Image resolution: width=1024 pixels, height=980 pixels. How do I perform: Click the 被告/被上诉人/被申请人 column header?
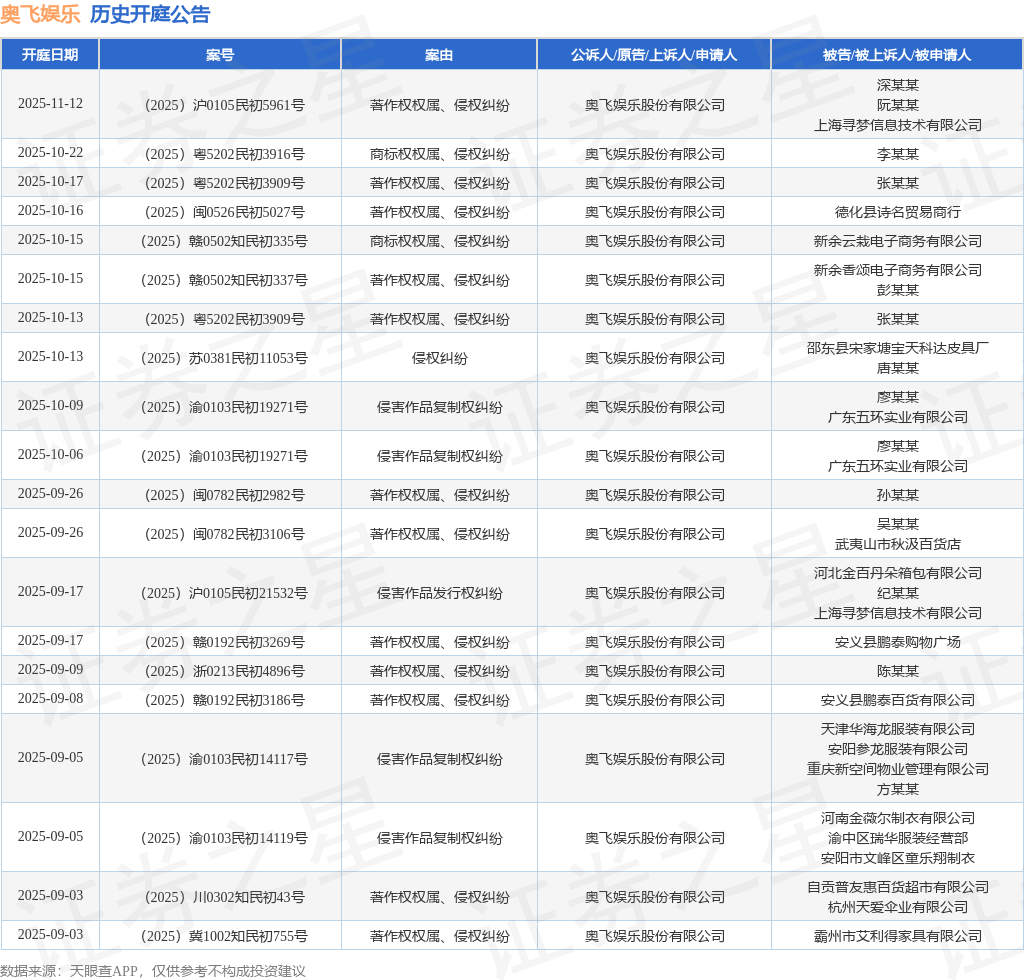pyautogui.click(x=897, y=55)
